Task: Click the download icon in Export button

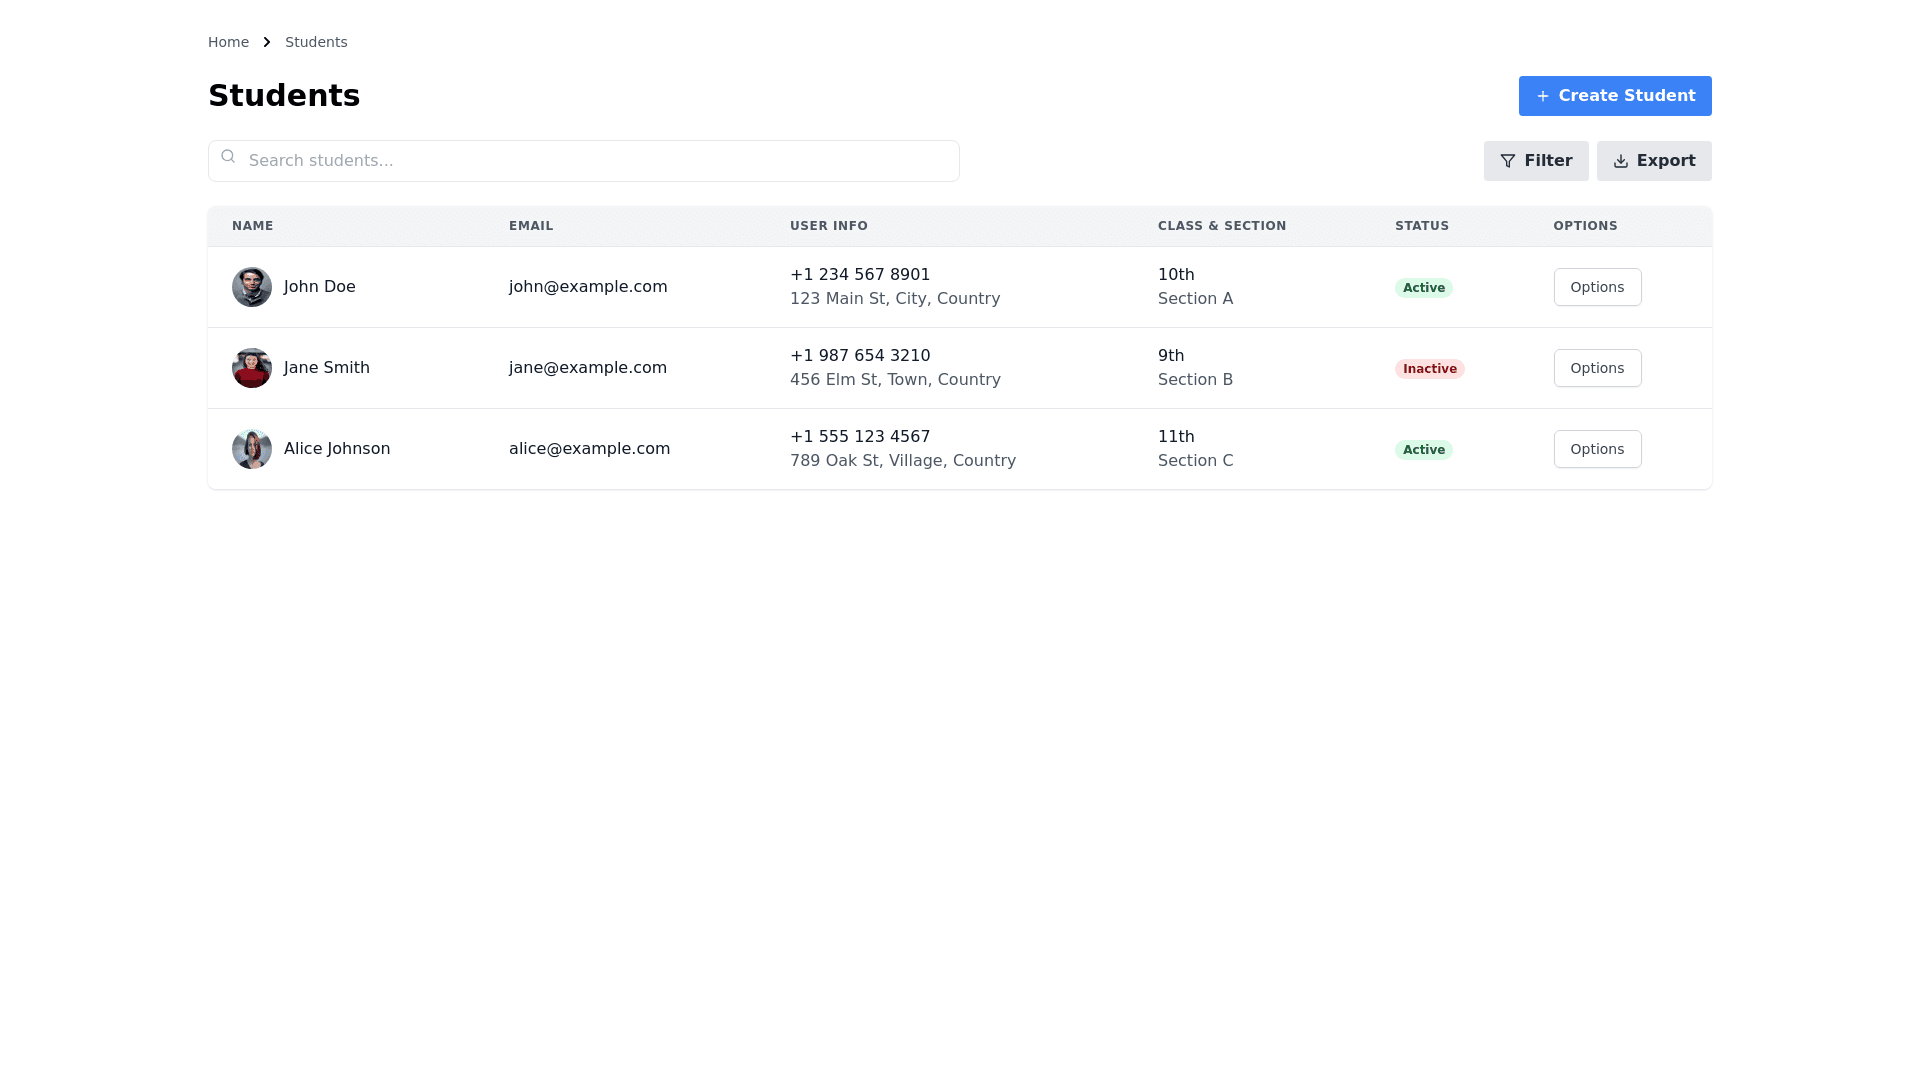Action: pyautogui.click(x=1621, y=161)
